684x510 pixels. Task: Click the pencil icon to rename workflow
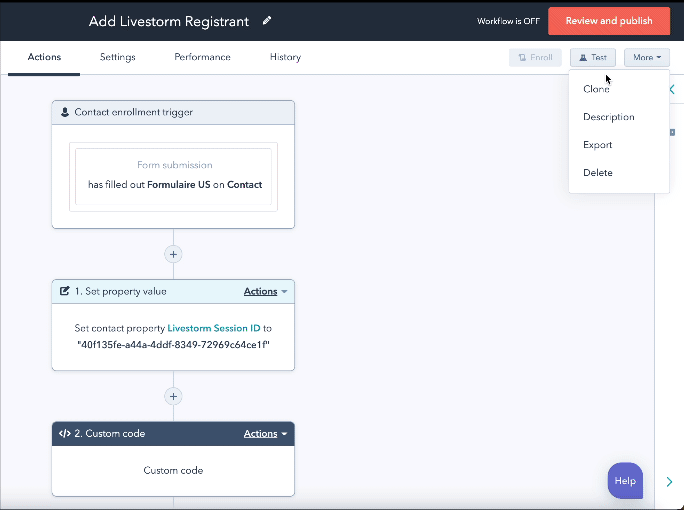coord(267,21)
